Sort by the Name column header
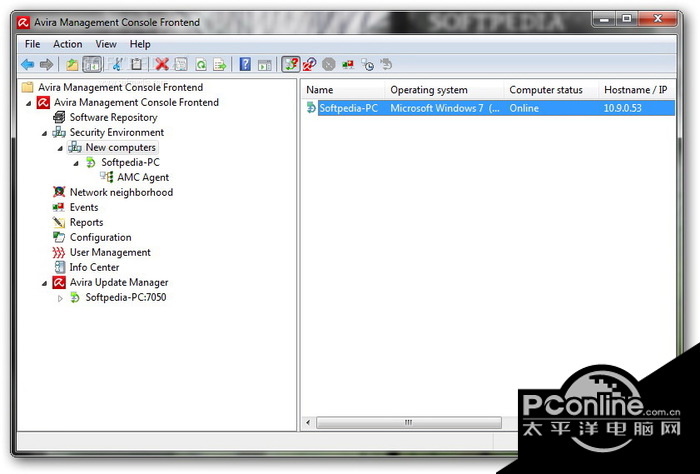Image resolution: width=700 pixels, height=474 pixels. (342, 90)
